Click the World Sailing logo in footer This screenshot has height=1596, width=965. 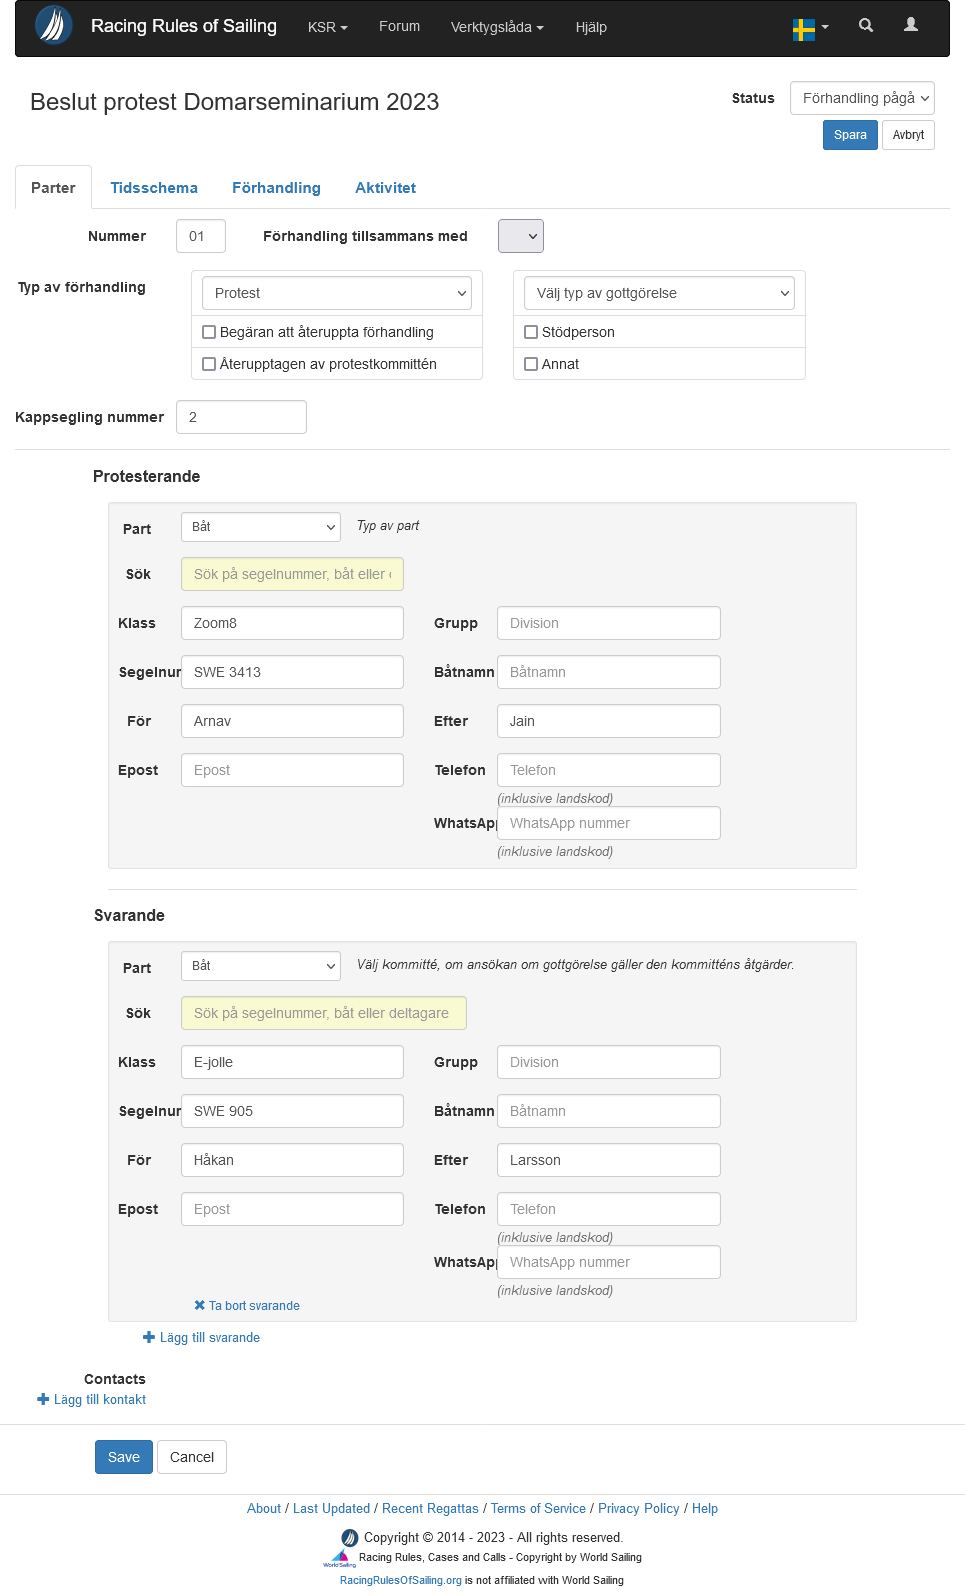coord(340,1559)
